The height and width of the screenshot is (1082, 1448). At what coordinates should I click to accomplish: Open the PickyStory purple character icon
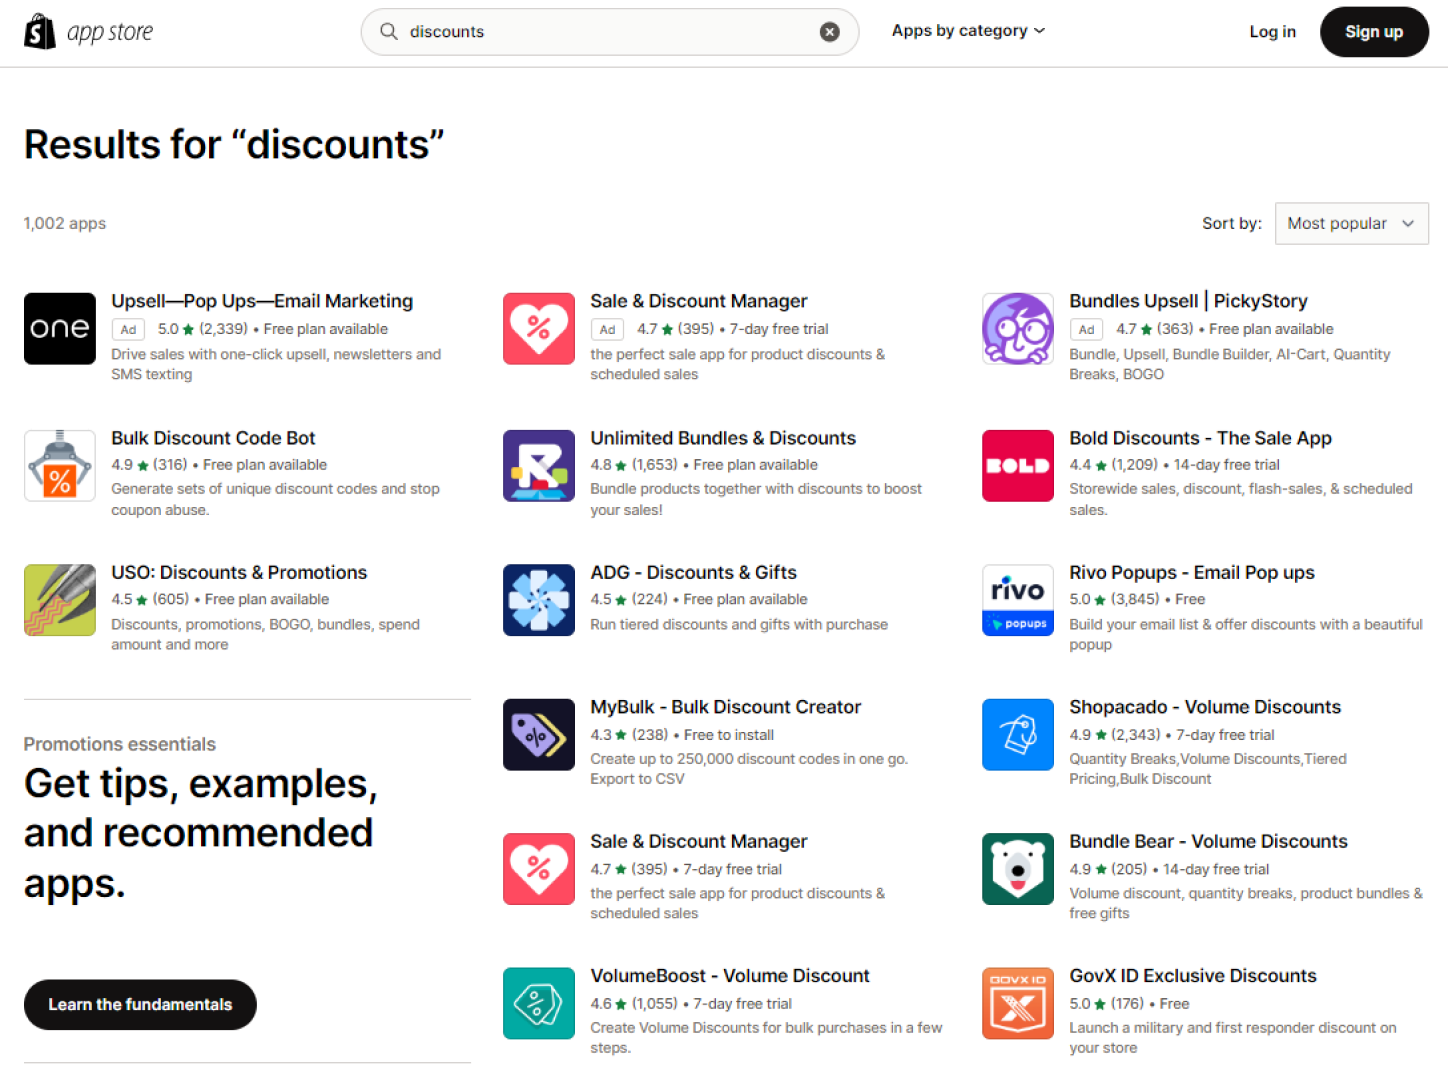(1018, 329)
